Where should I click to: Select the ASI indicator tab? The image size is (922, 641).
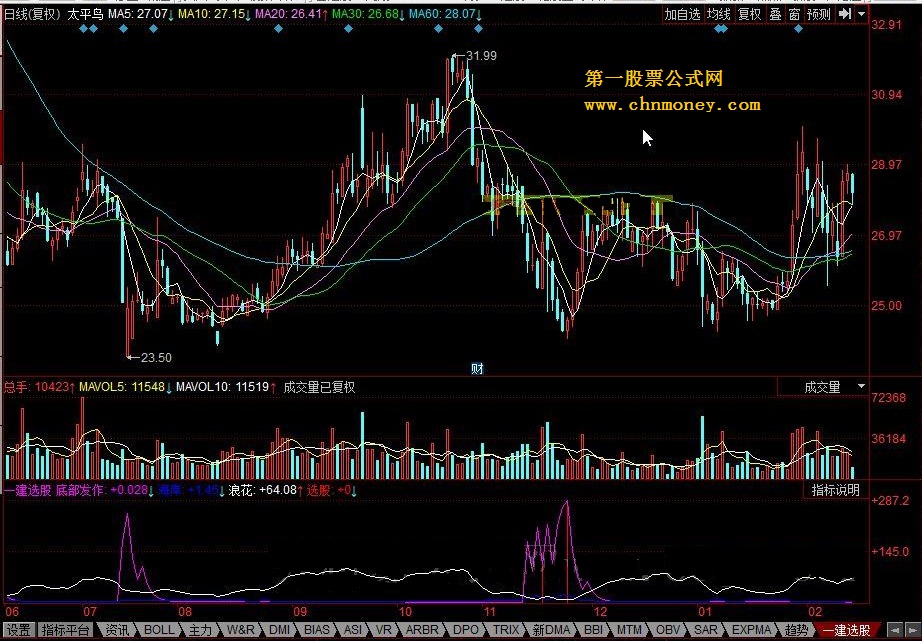click(353, 630)
